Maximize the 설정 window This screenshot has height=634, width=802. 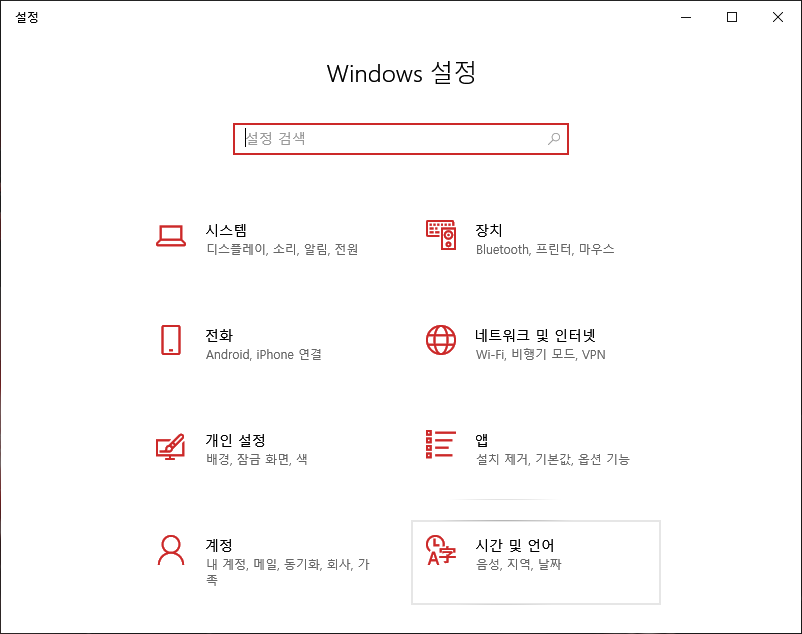(732, 17)
